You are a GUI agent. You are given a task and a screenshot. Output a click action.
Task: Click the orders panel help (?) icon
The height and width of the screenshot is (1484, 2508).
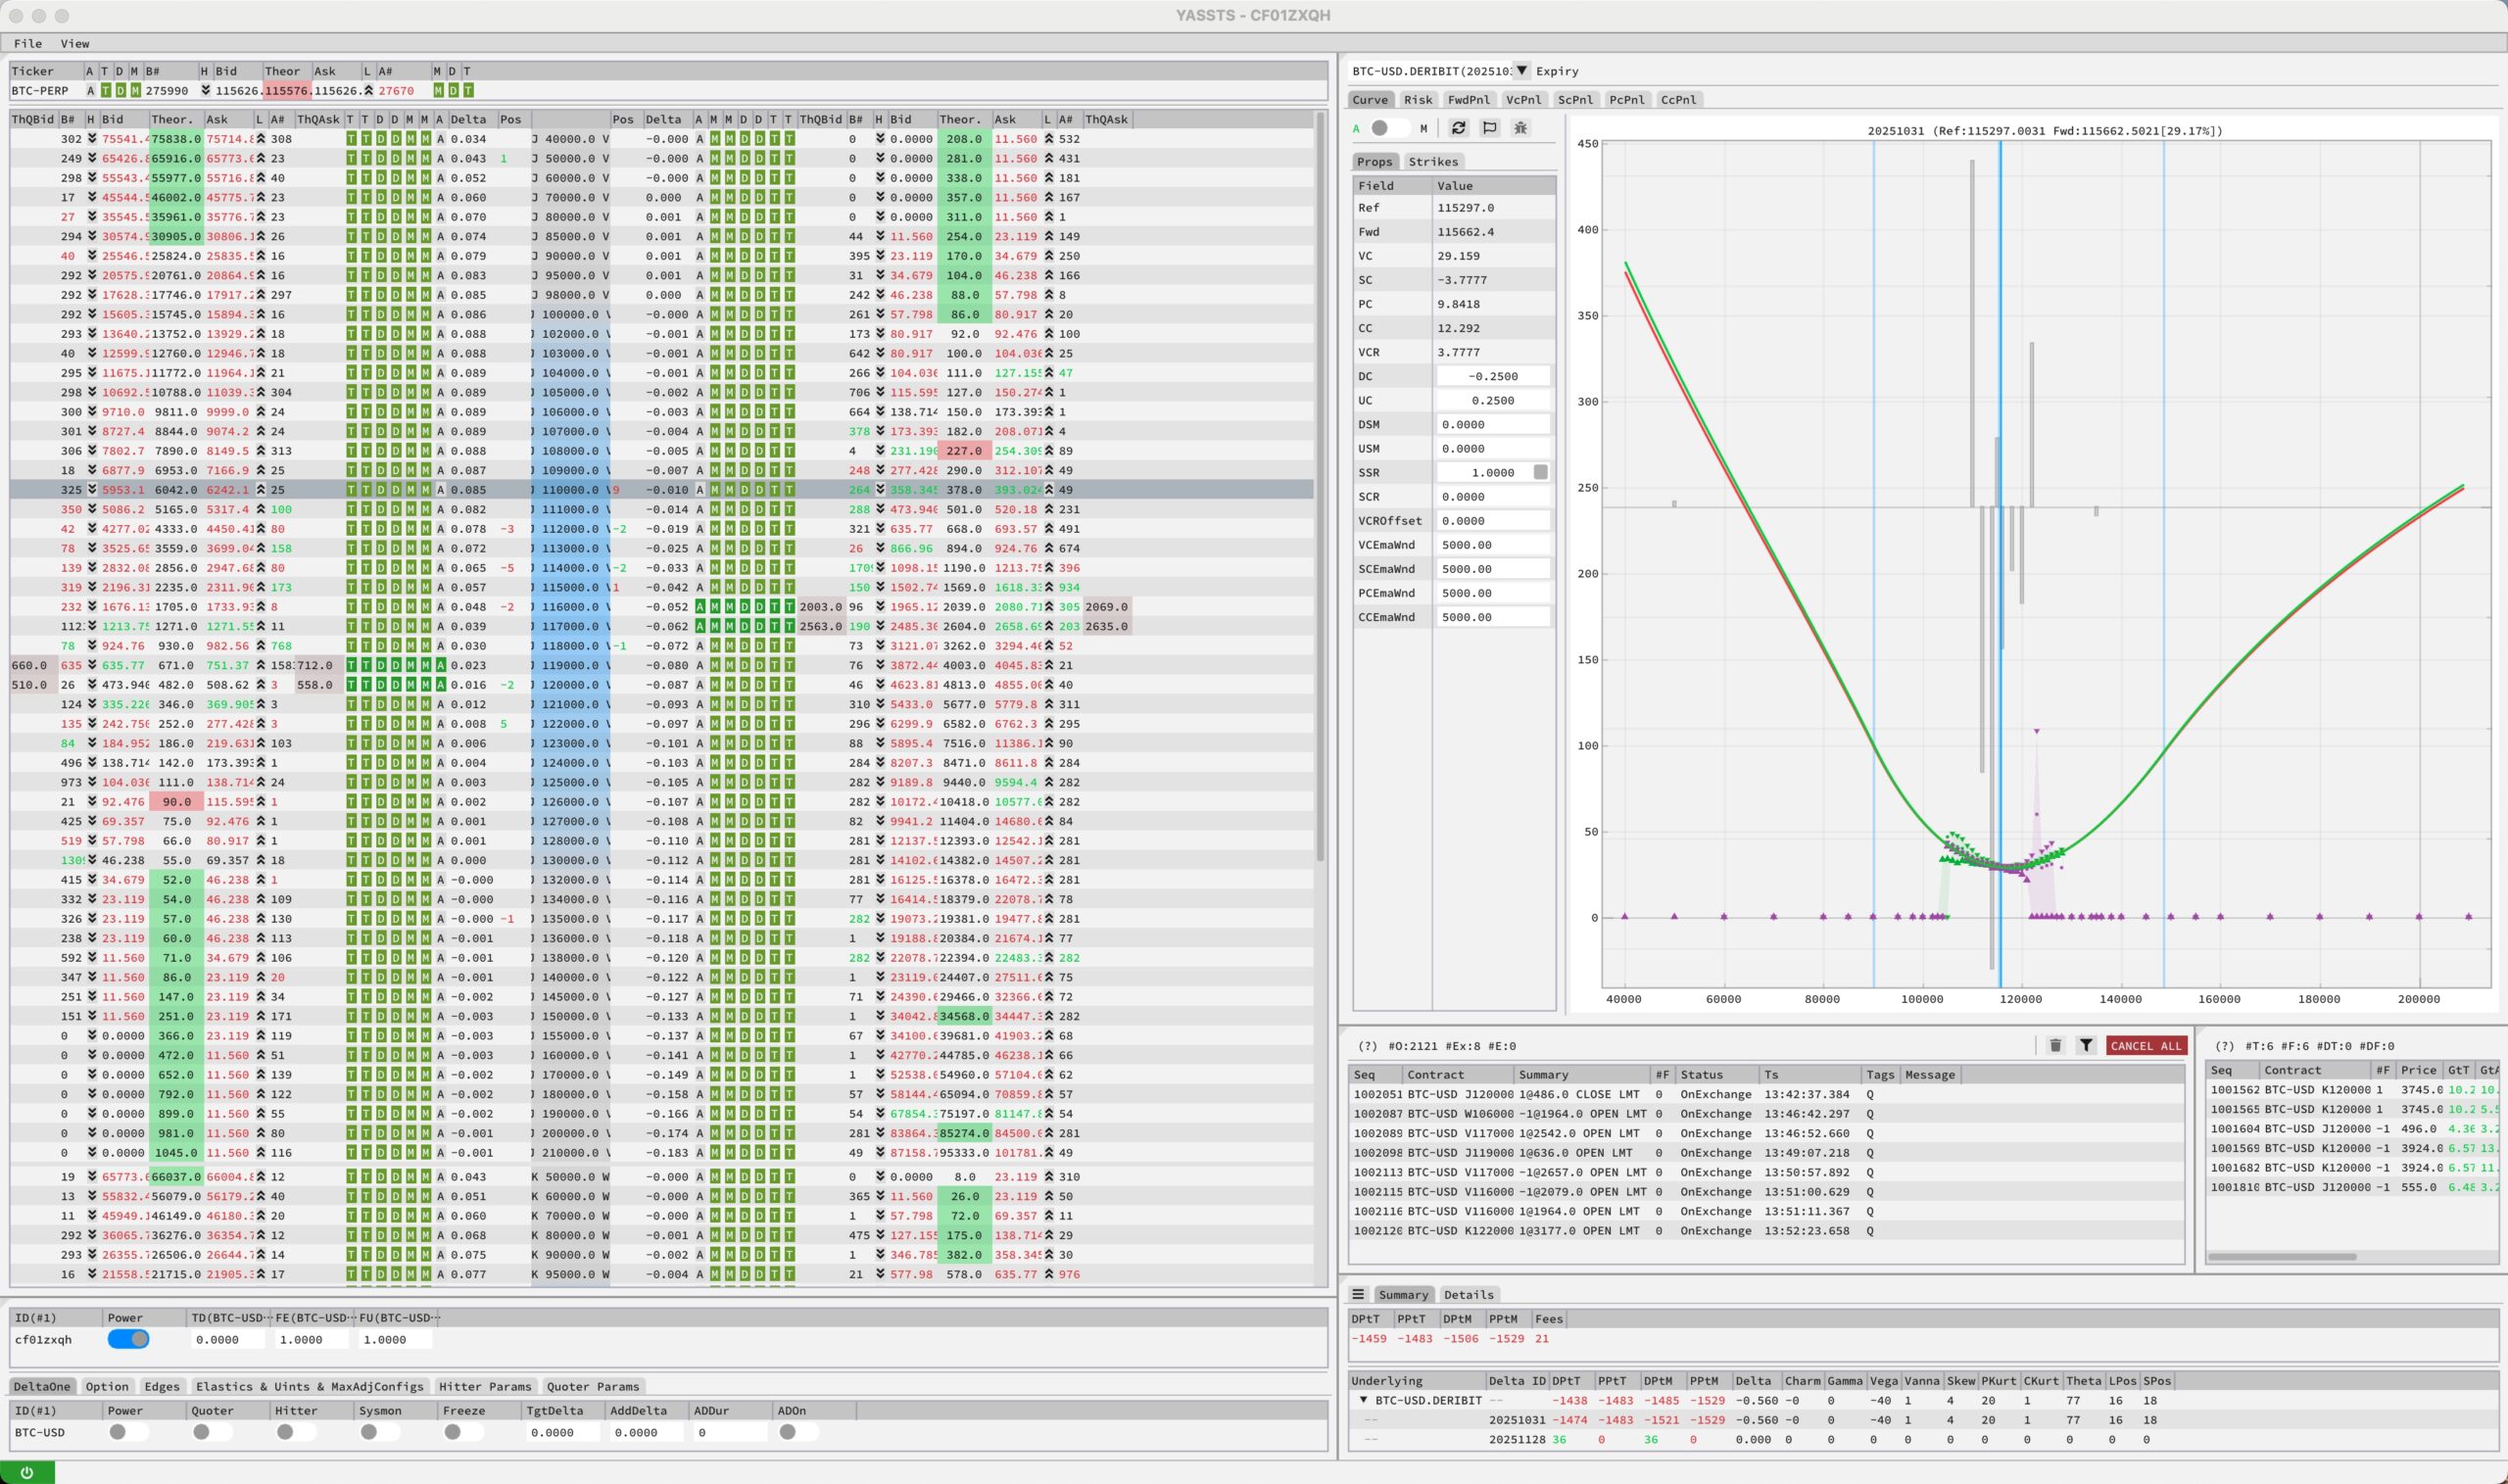tap(1366, 1046)
